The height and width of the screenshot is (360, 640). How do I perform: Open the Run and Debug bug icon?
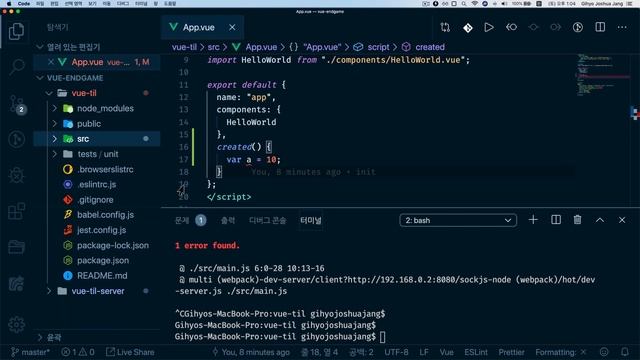point(16,175)
